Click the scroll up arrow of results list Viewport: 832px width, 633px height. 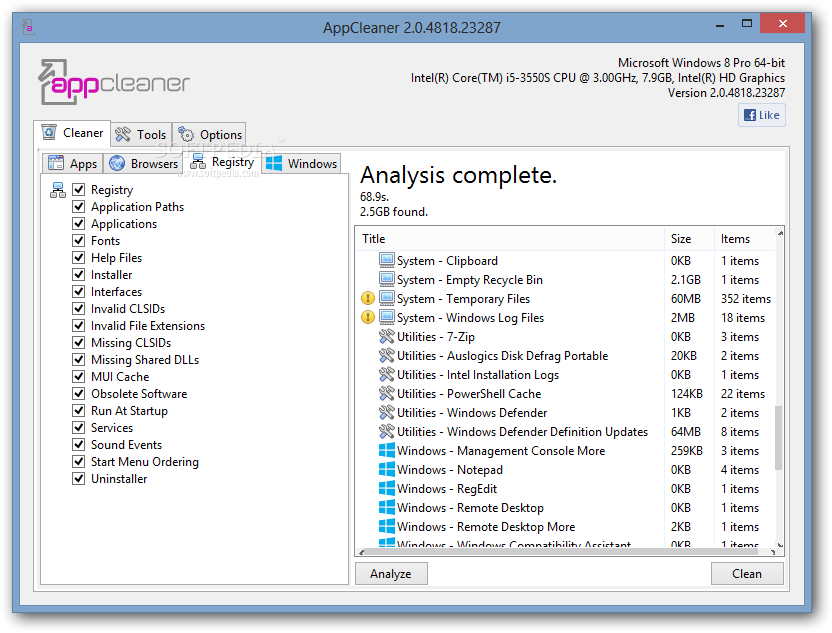[780, 233]
